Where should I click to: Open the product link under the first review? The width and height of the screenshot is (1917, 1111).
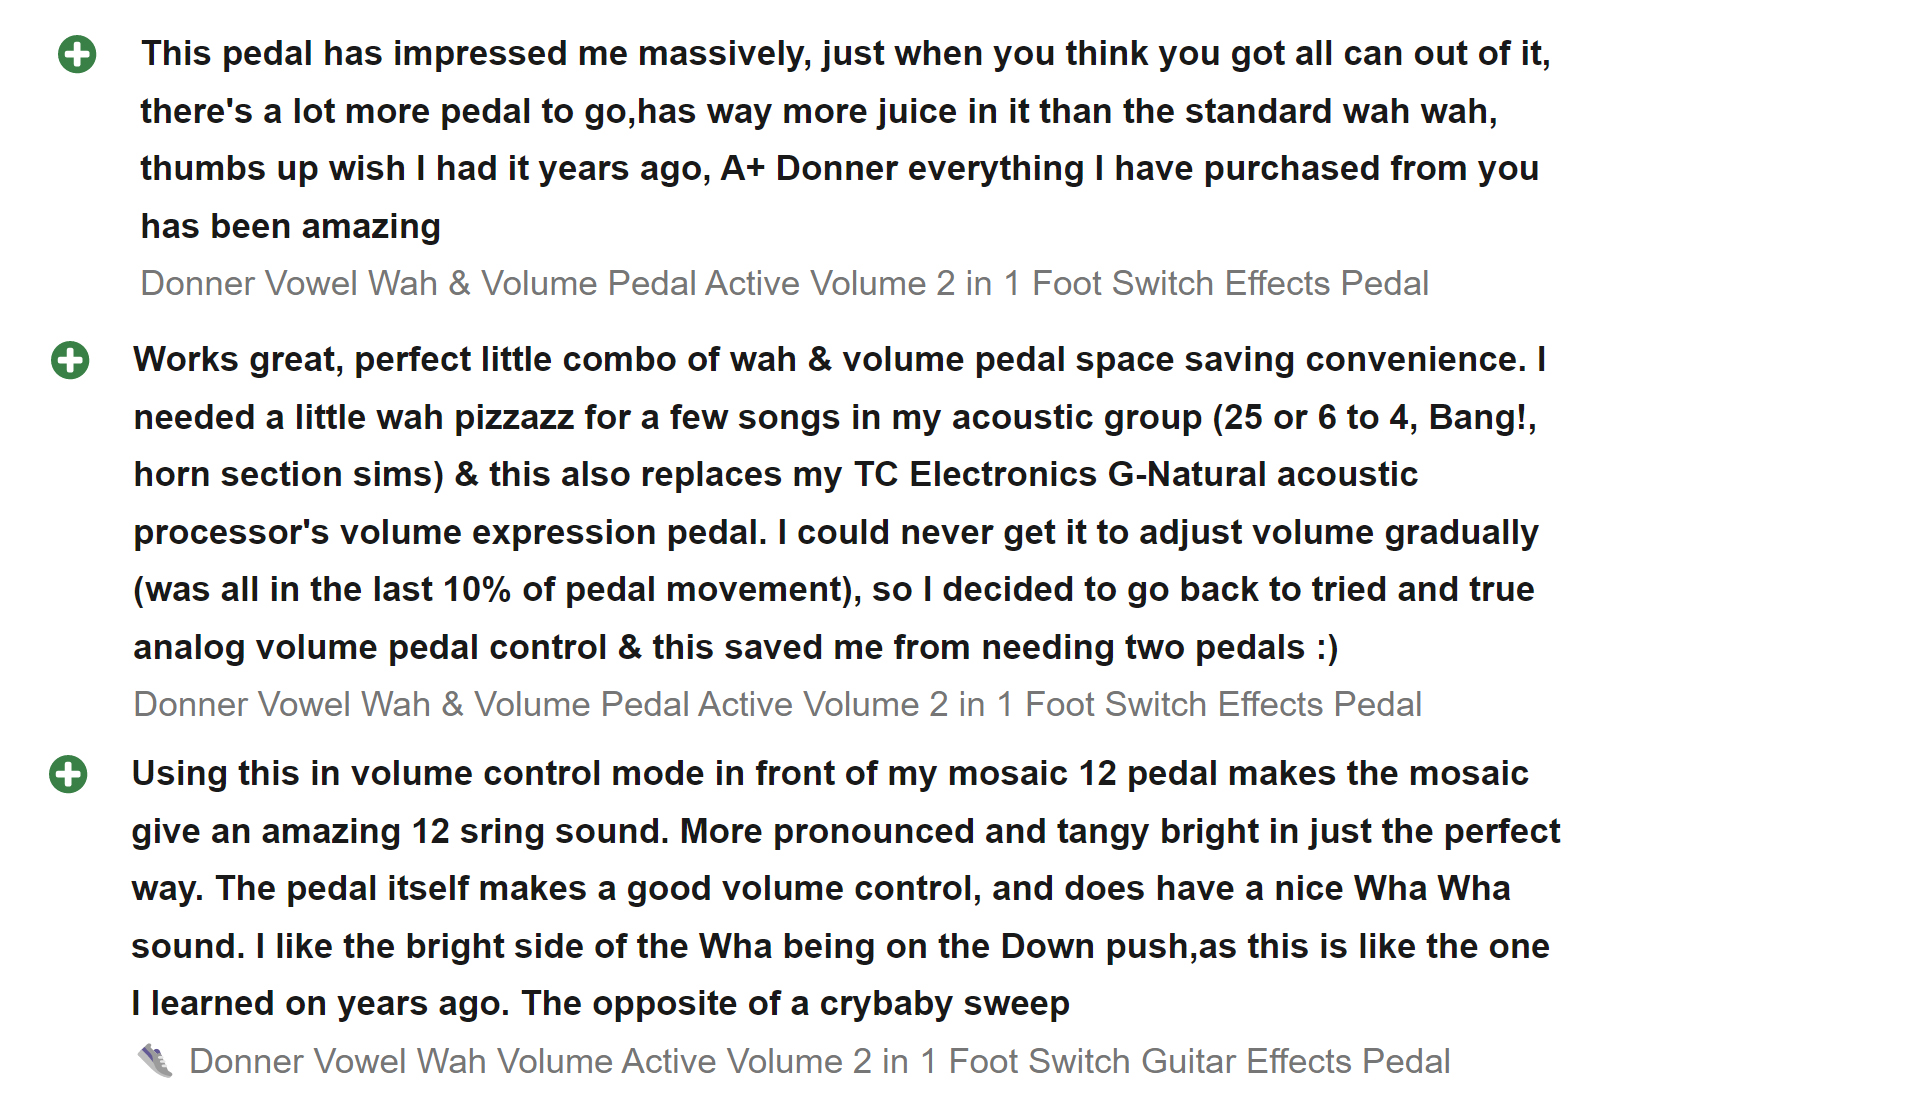click(x=784, y=284)
